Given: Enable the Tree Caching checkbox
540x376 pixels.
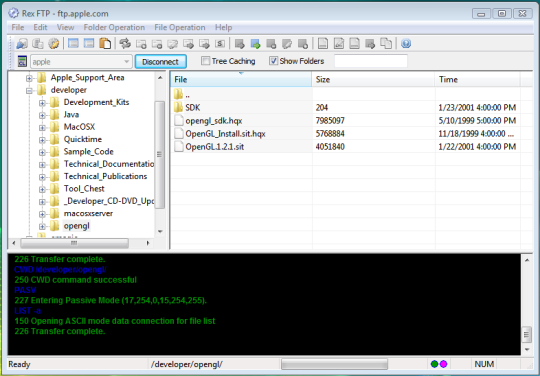Looking at the screenshot, I should point(205,61).
